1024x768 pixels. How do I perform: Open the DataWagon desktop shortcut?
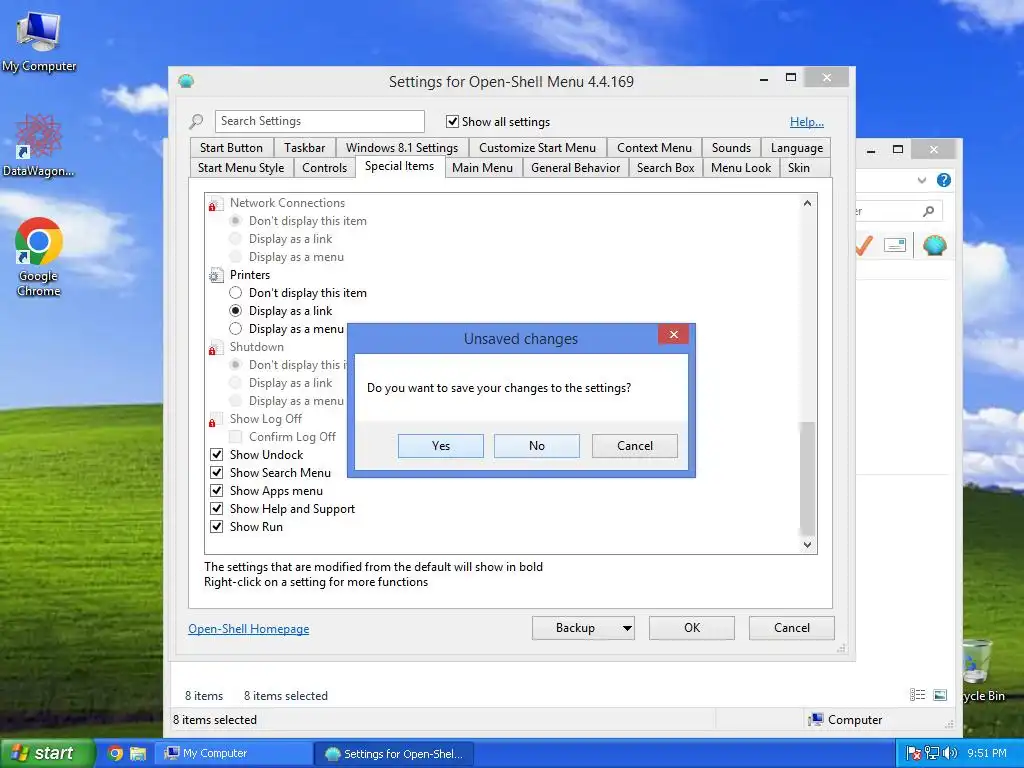pos(39,145)
